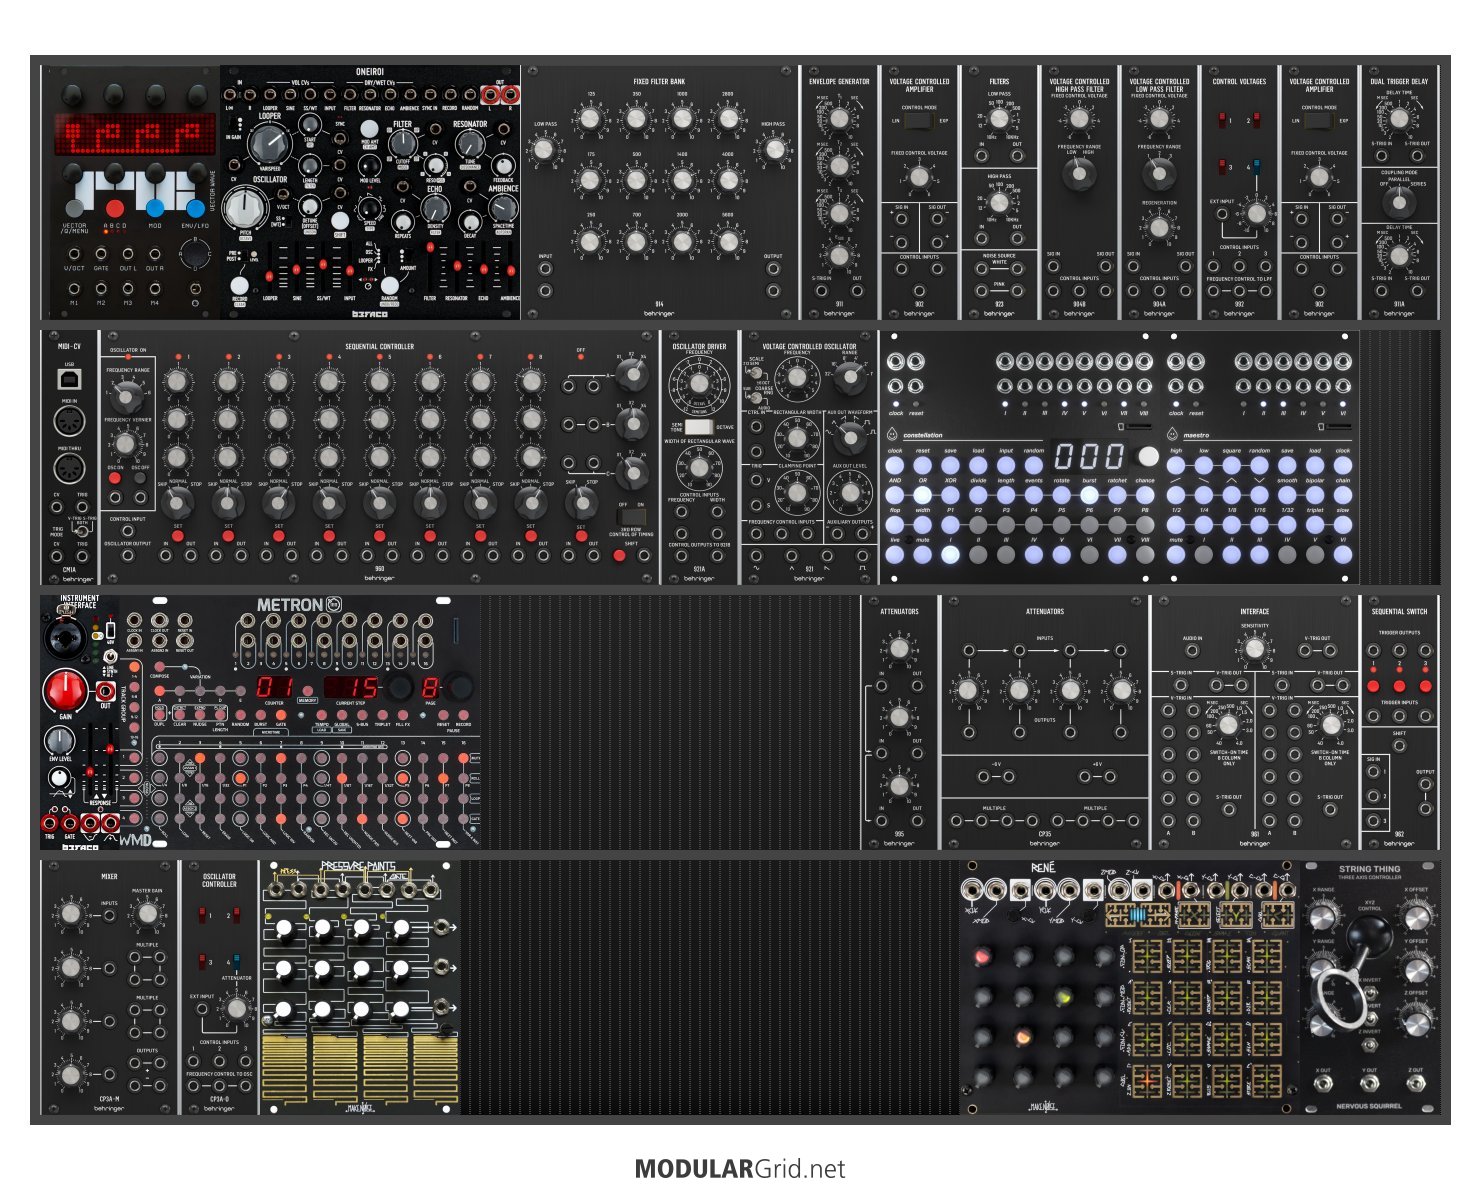Click the square wave output on the 921 oscillator
The height and width of the screenshot is (1190, 1481).
[860, 556]
